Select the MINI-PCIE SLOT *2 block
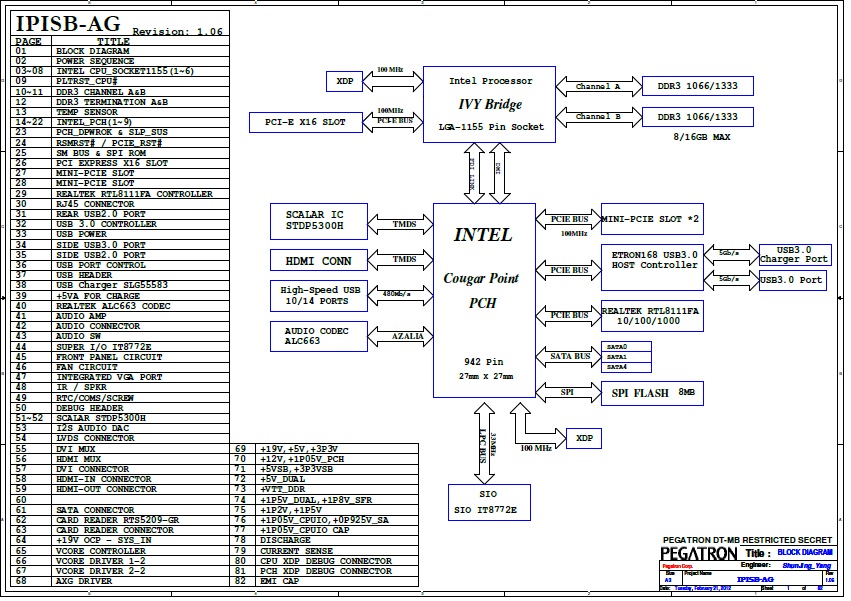 click(652, 219)
